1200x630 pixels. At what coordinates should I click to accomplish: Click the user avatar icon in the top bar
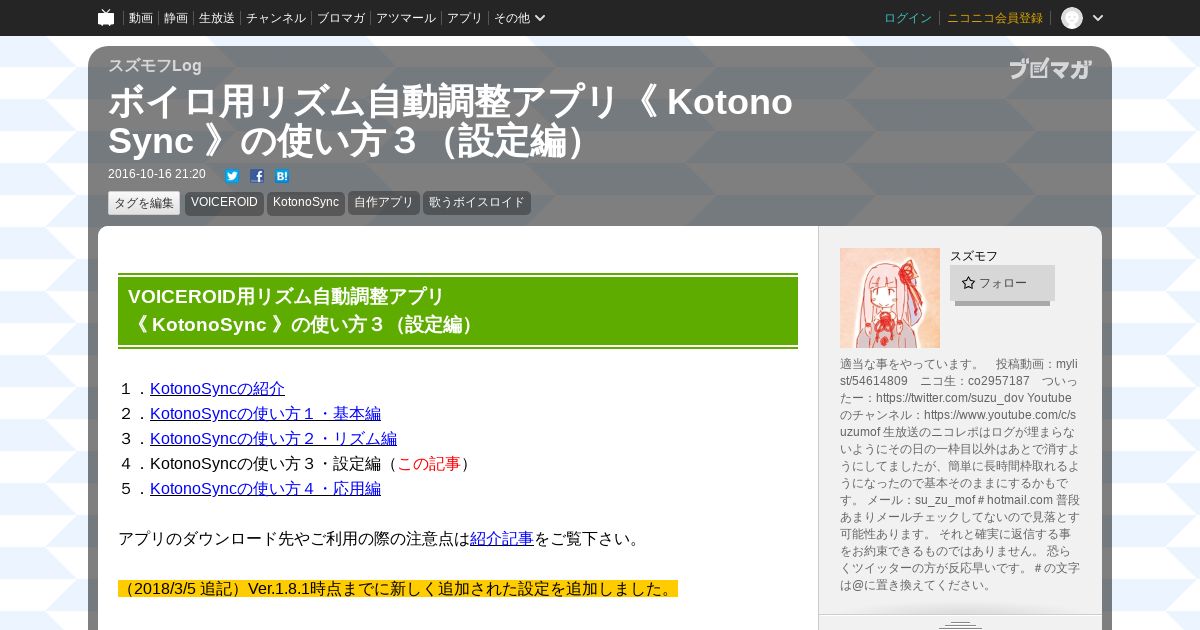[1072, 18]
